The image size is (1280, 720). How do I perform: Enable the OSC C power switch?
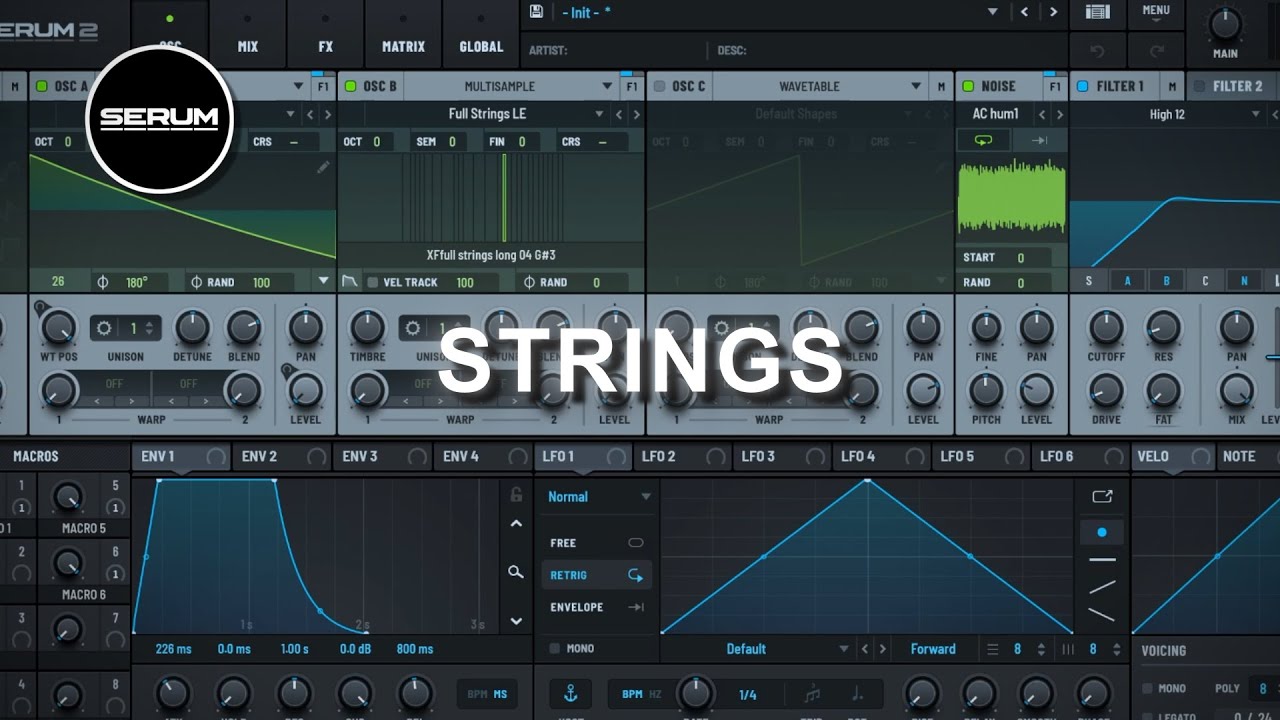tap(659, 86)
